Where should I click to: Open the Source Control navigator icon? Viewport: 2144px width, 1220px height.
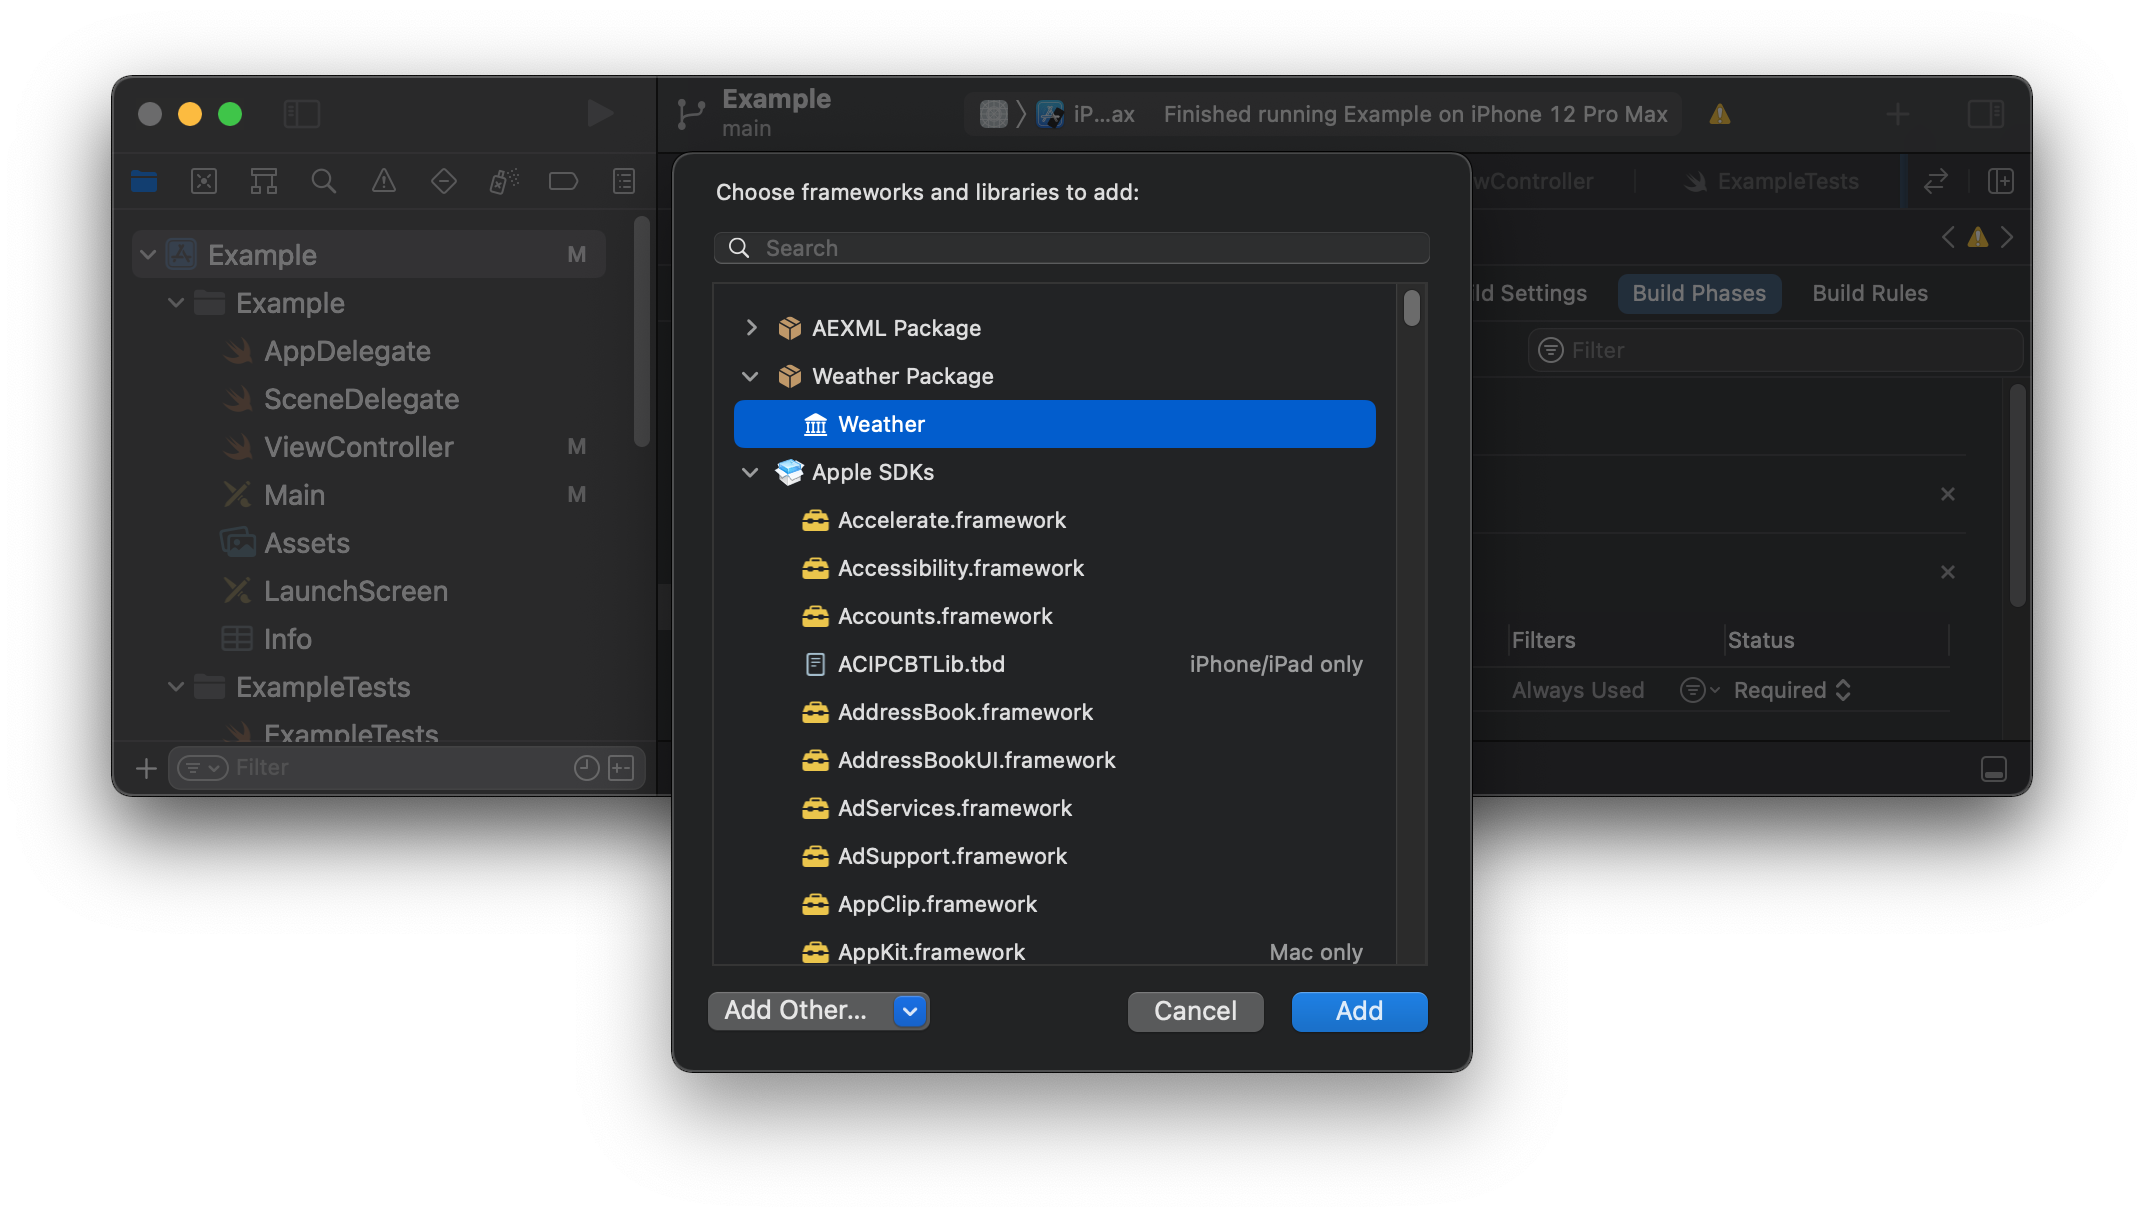pos(204,181)
